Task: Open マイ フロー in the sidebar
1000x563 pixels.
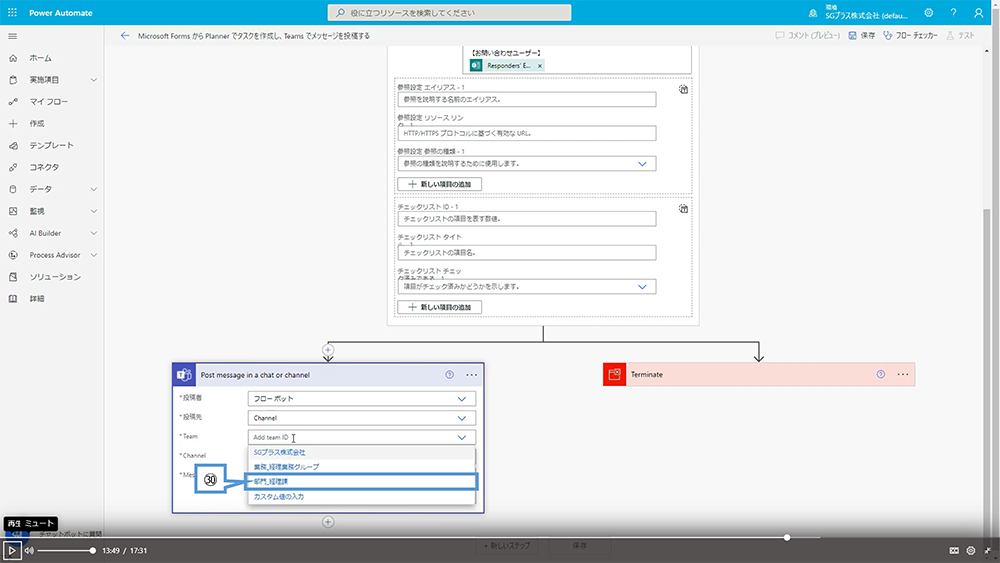Action: (x=48, y=101)
